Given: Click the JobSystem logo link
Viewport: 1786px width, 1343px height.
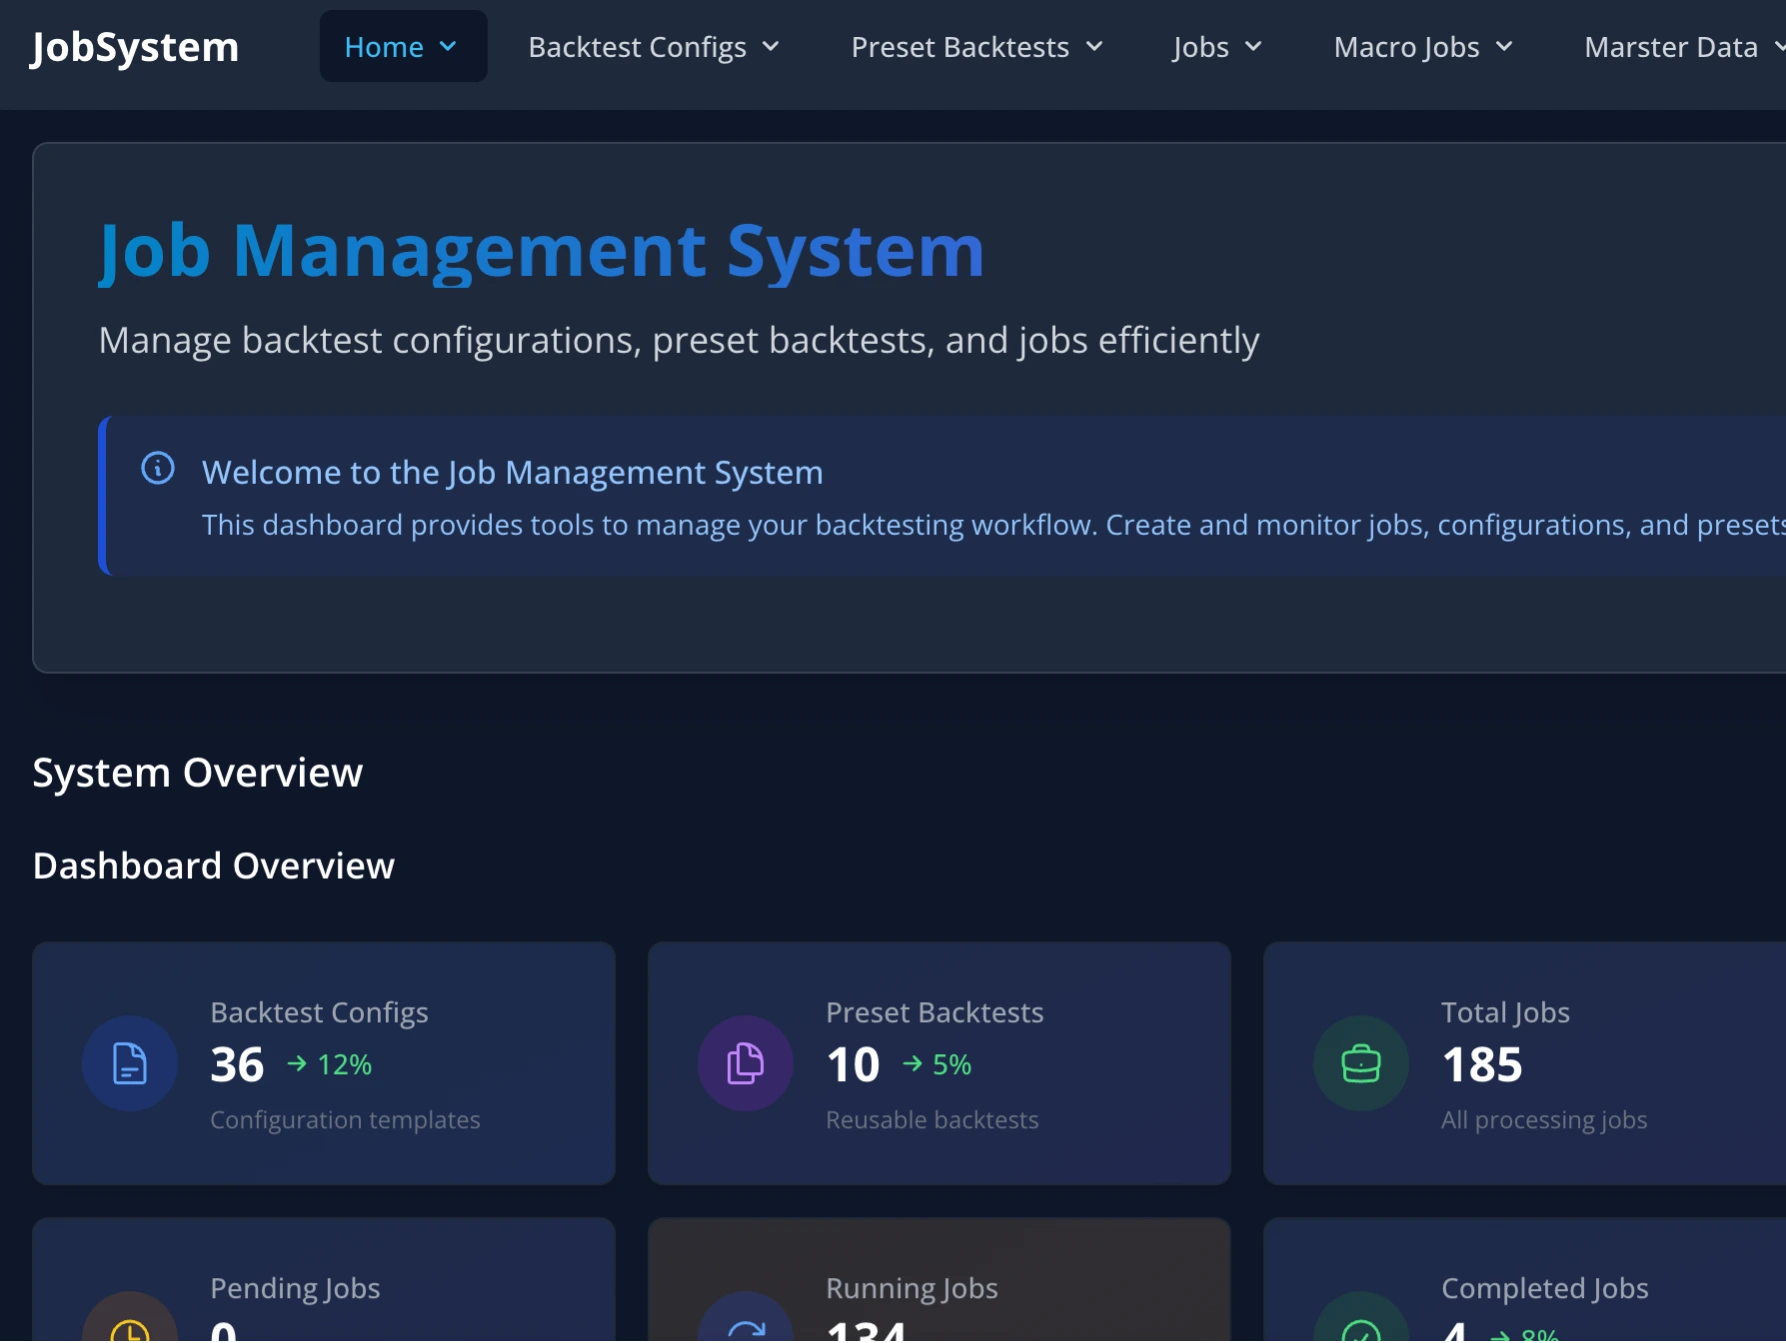Looking at the screenshot, I should click(135, 47).
